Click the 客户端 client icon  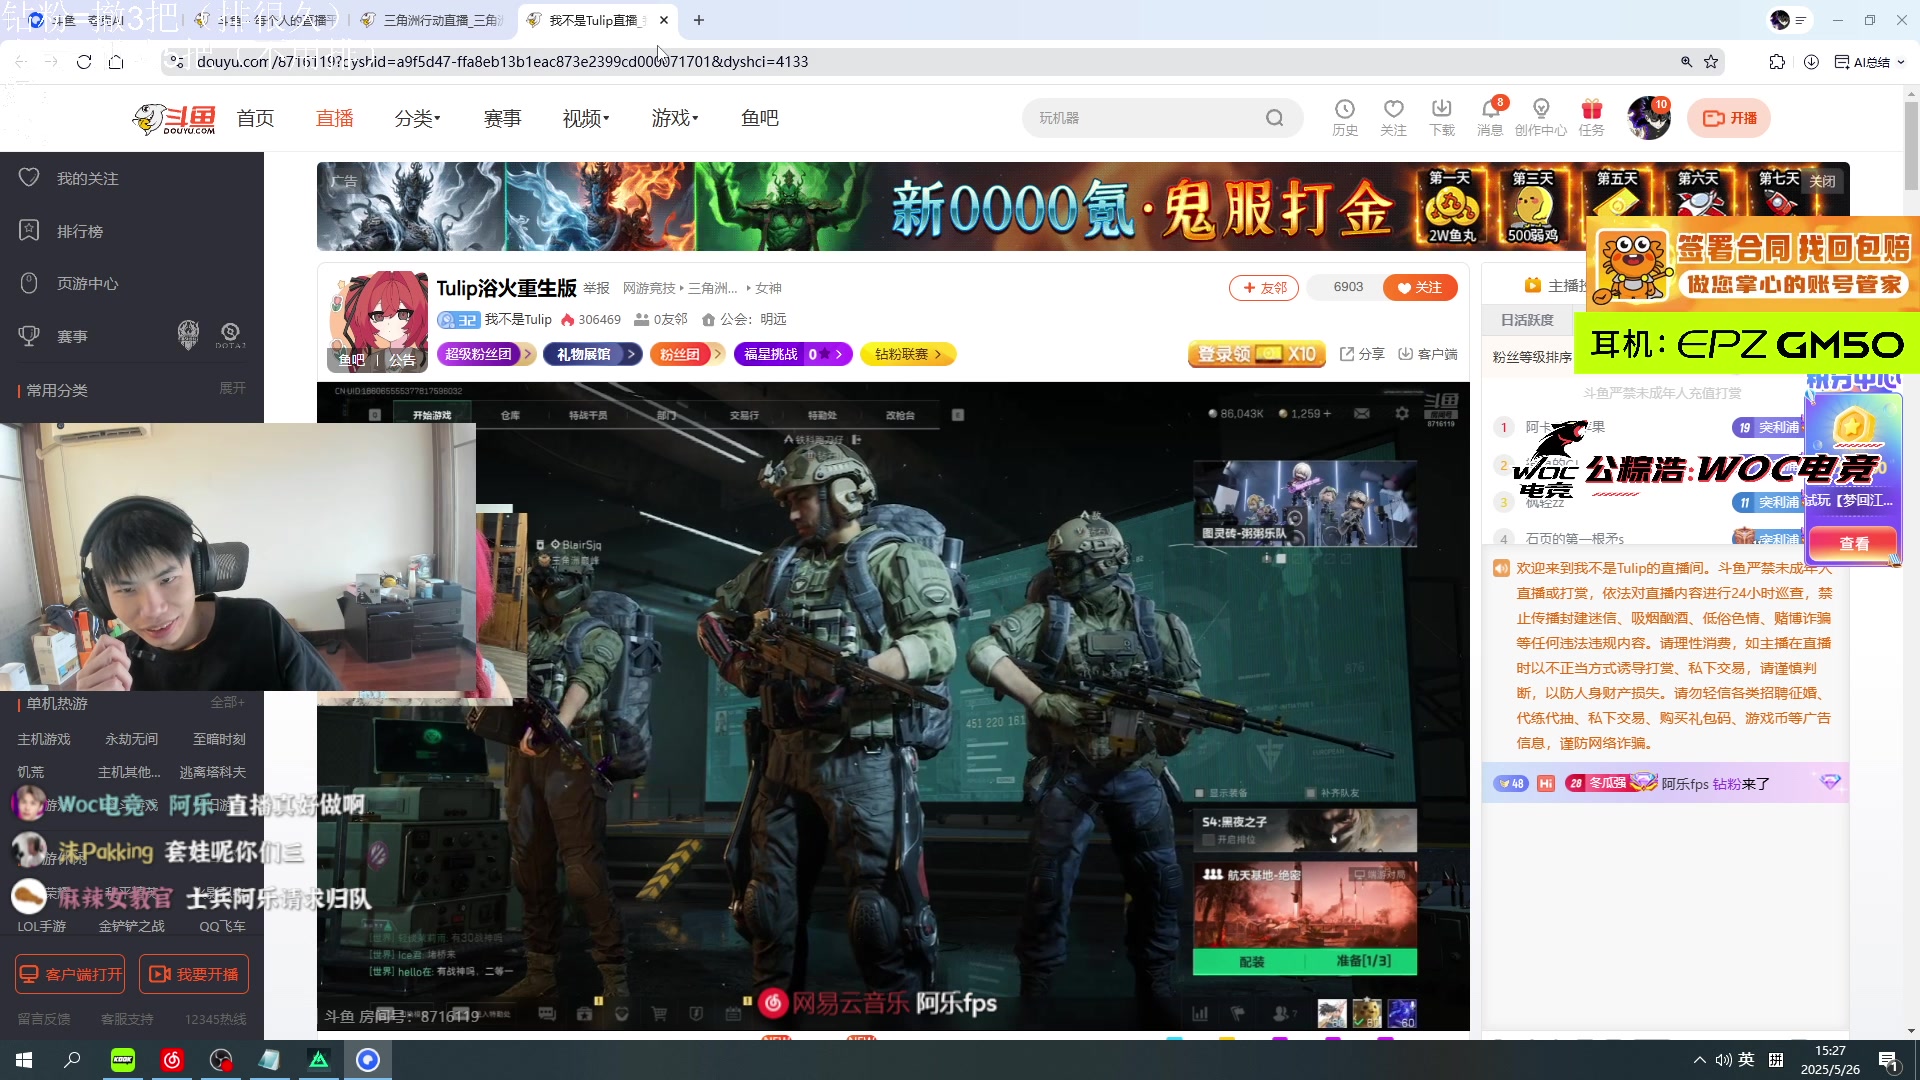tap(1427, 354)
